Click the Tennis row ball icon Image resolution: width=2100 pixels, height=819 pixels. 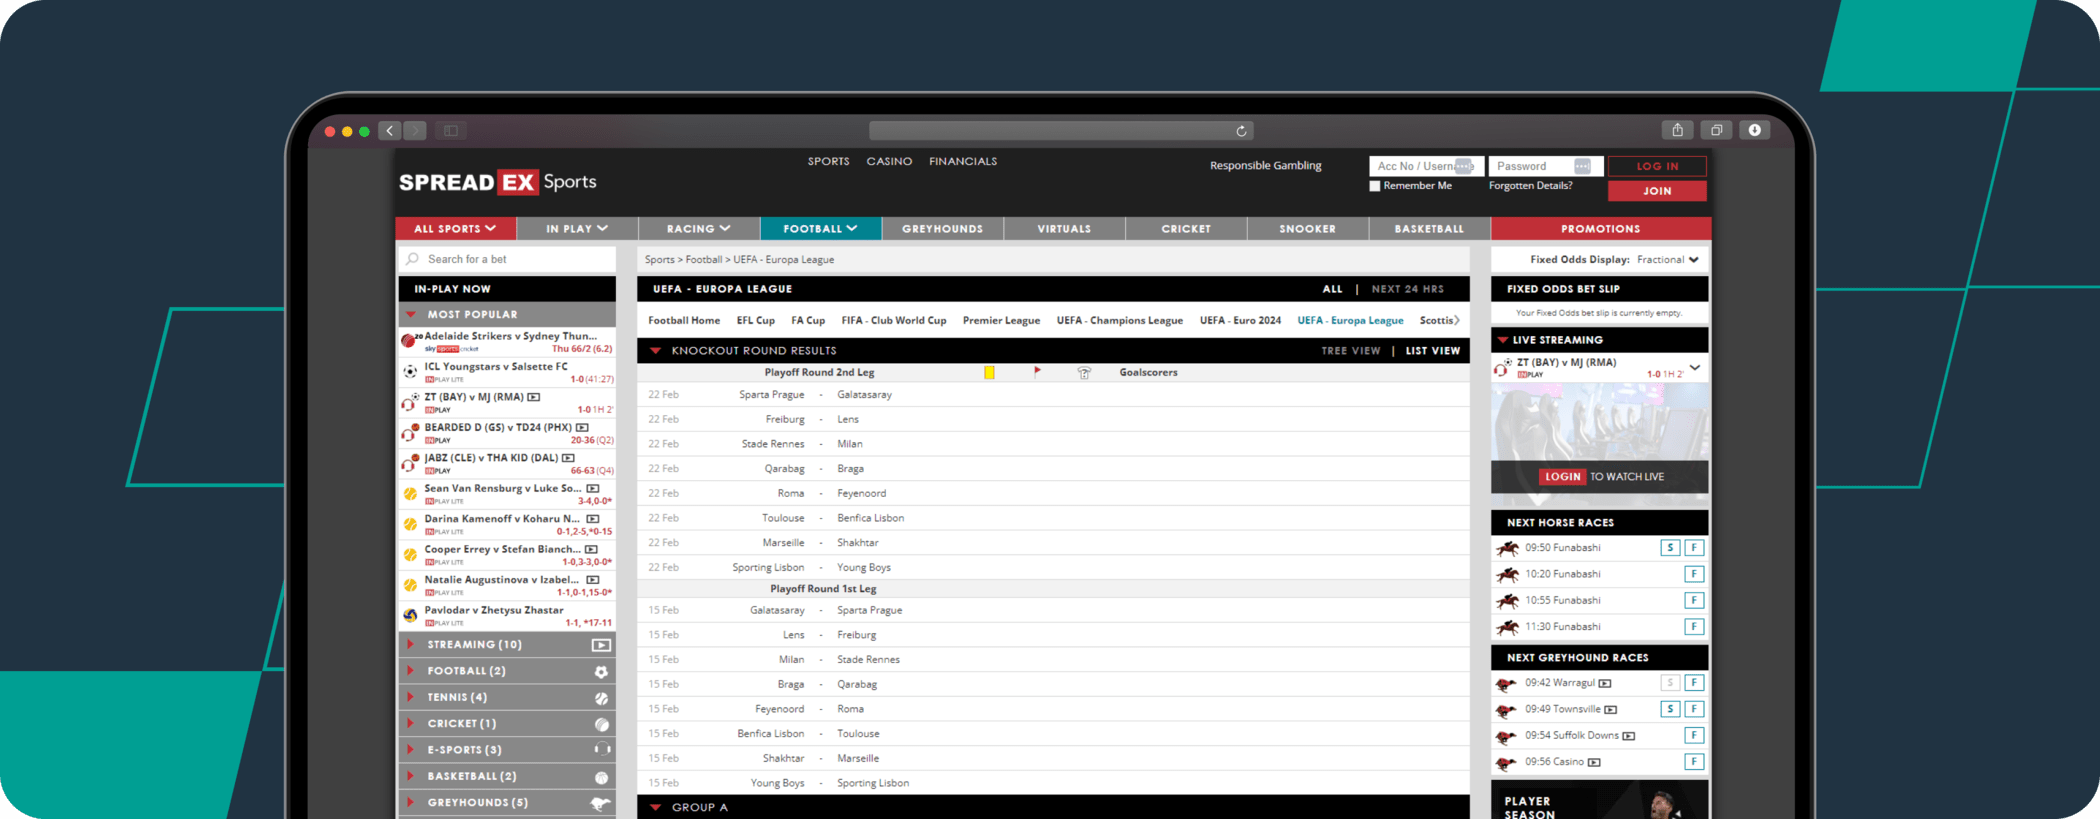601,698
